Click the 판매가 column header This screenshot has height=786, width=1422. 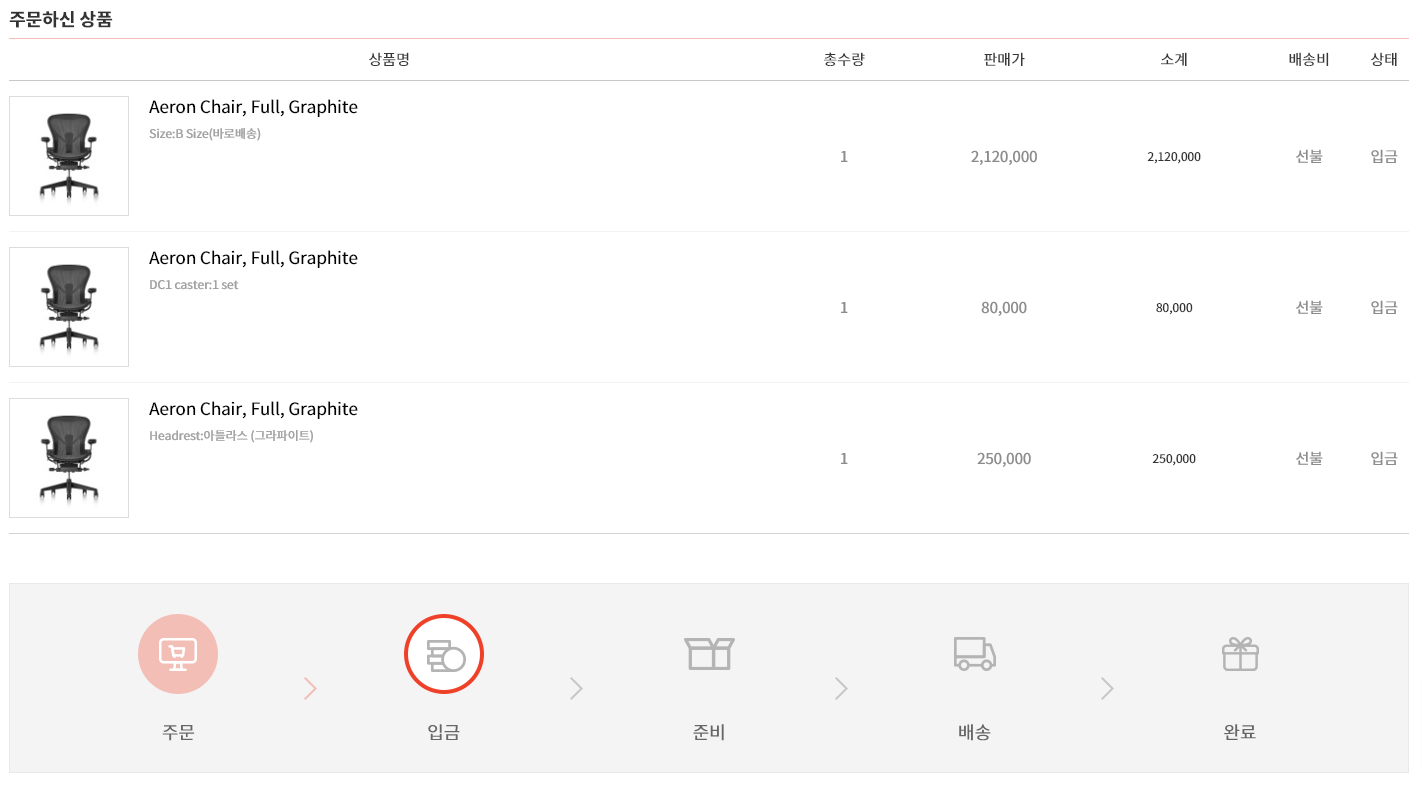pos(1004,60)
